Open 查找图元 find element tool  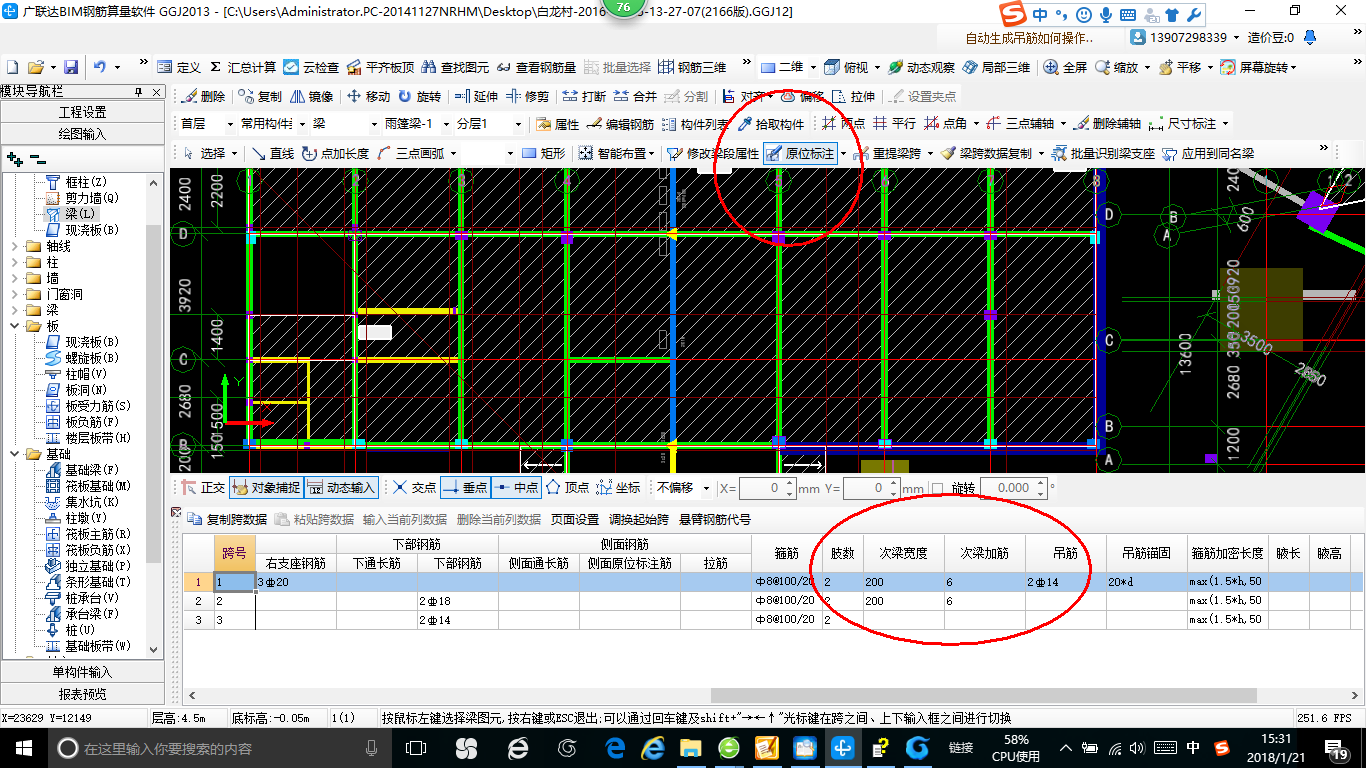click(455, 67)
